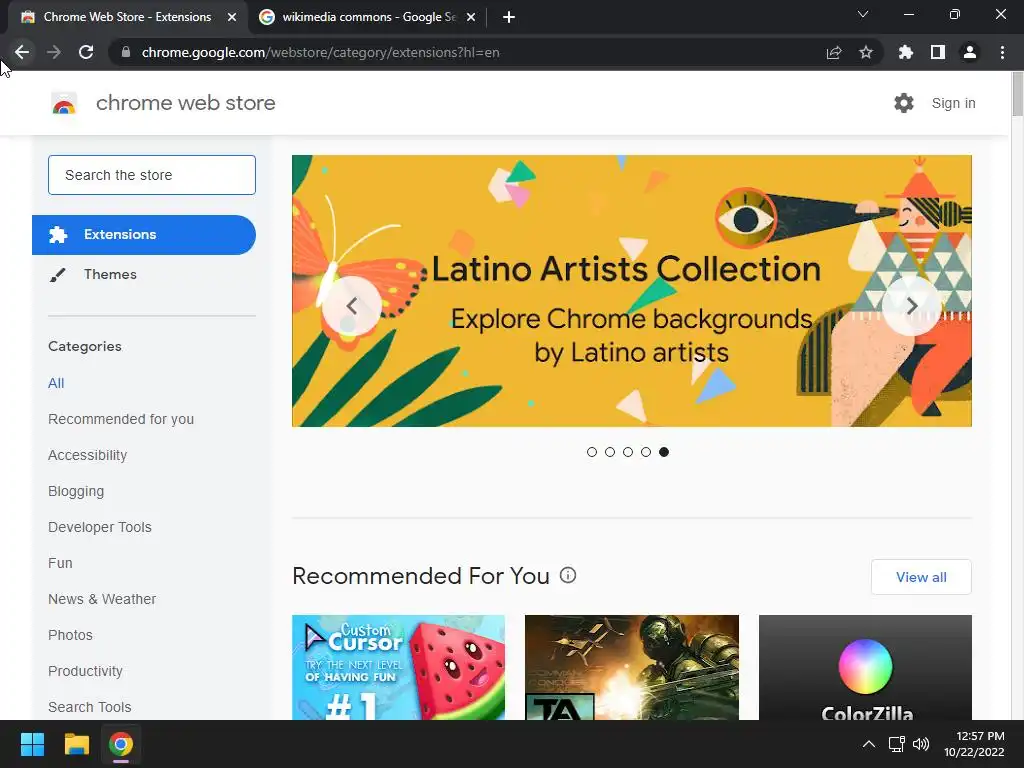Click the browser forward arrow
Image resolution: width=1024 pixels, height=768 pixels.
pos(54,52)
